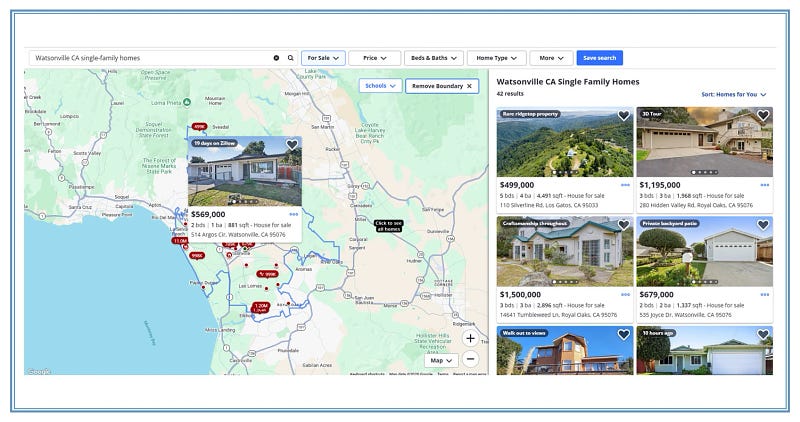
Task: Click the '19 days on Zillow' badge
Action: tap(214, 143)
